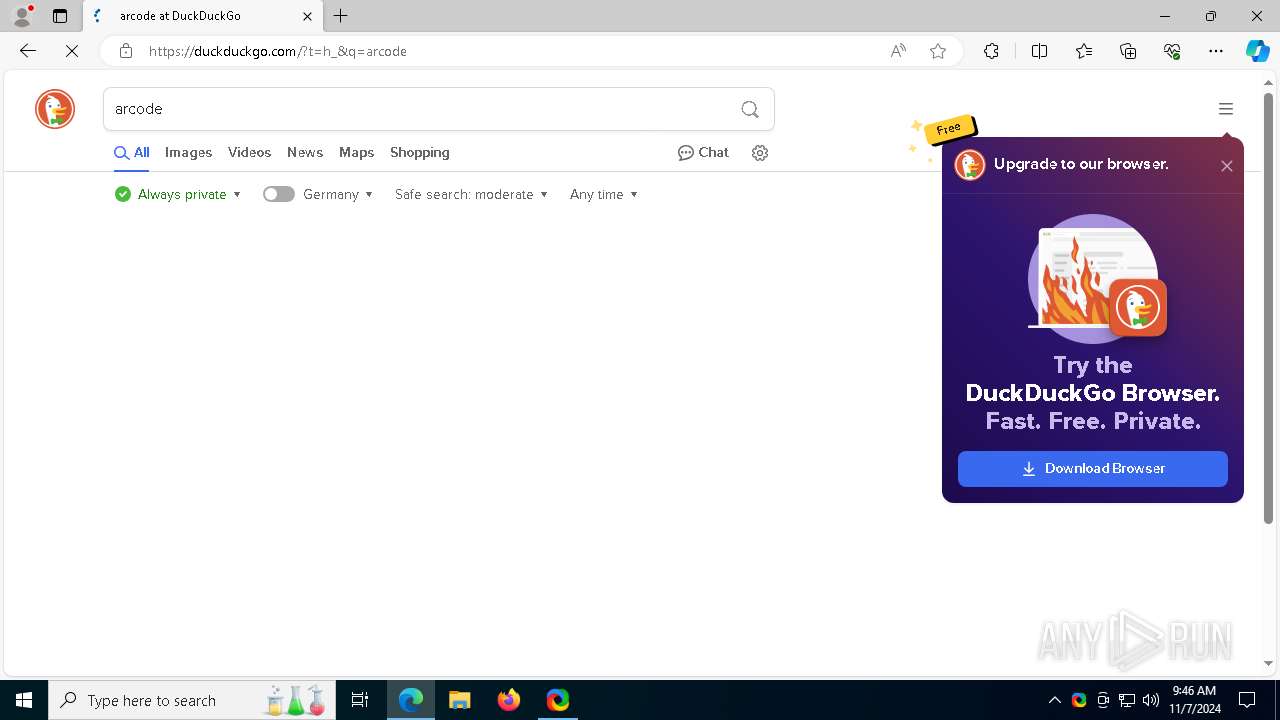
Task: Open notification center icon
Action: (1247, 700)
